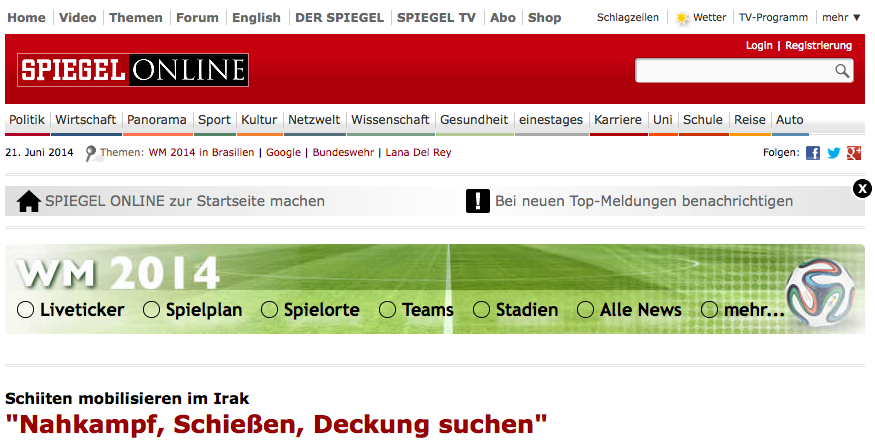Click the exclamation notification icon
Image resolution: width=875 pixels, height=441 pixels.
478,201
